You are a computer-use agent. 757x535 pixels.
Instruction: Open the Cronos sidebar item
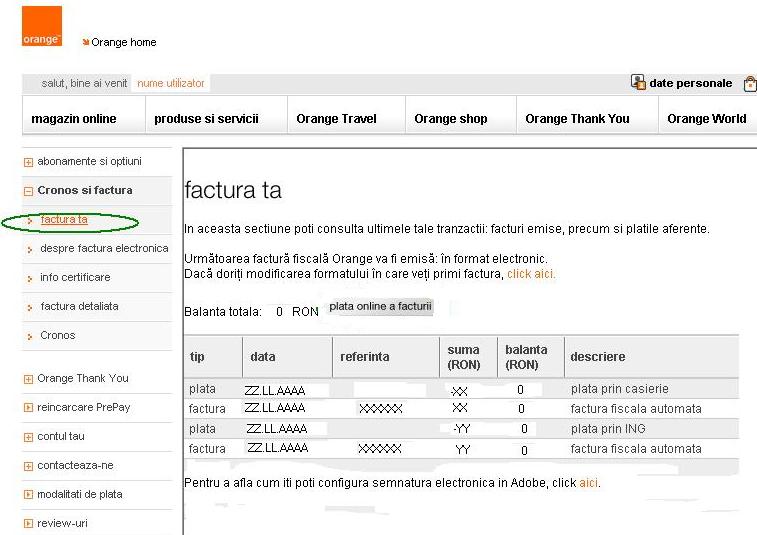coord(57,335)
